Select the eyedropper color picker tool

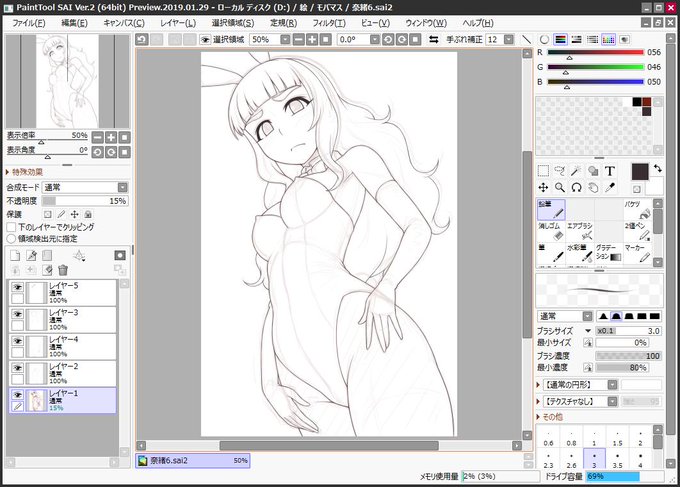[610, 187]
